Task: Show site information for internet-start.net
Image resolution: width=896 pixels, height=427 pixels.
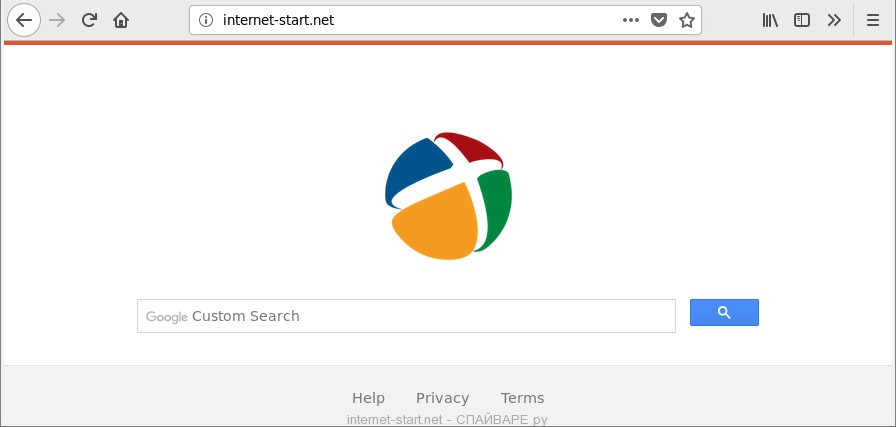Action: pos(206,20)
